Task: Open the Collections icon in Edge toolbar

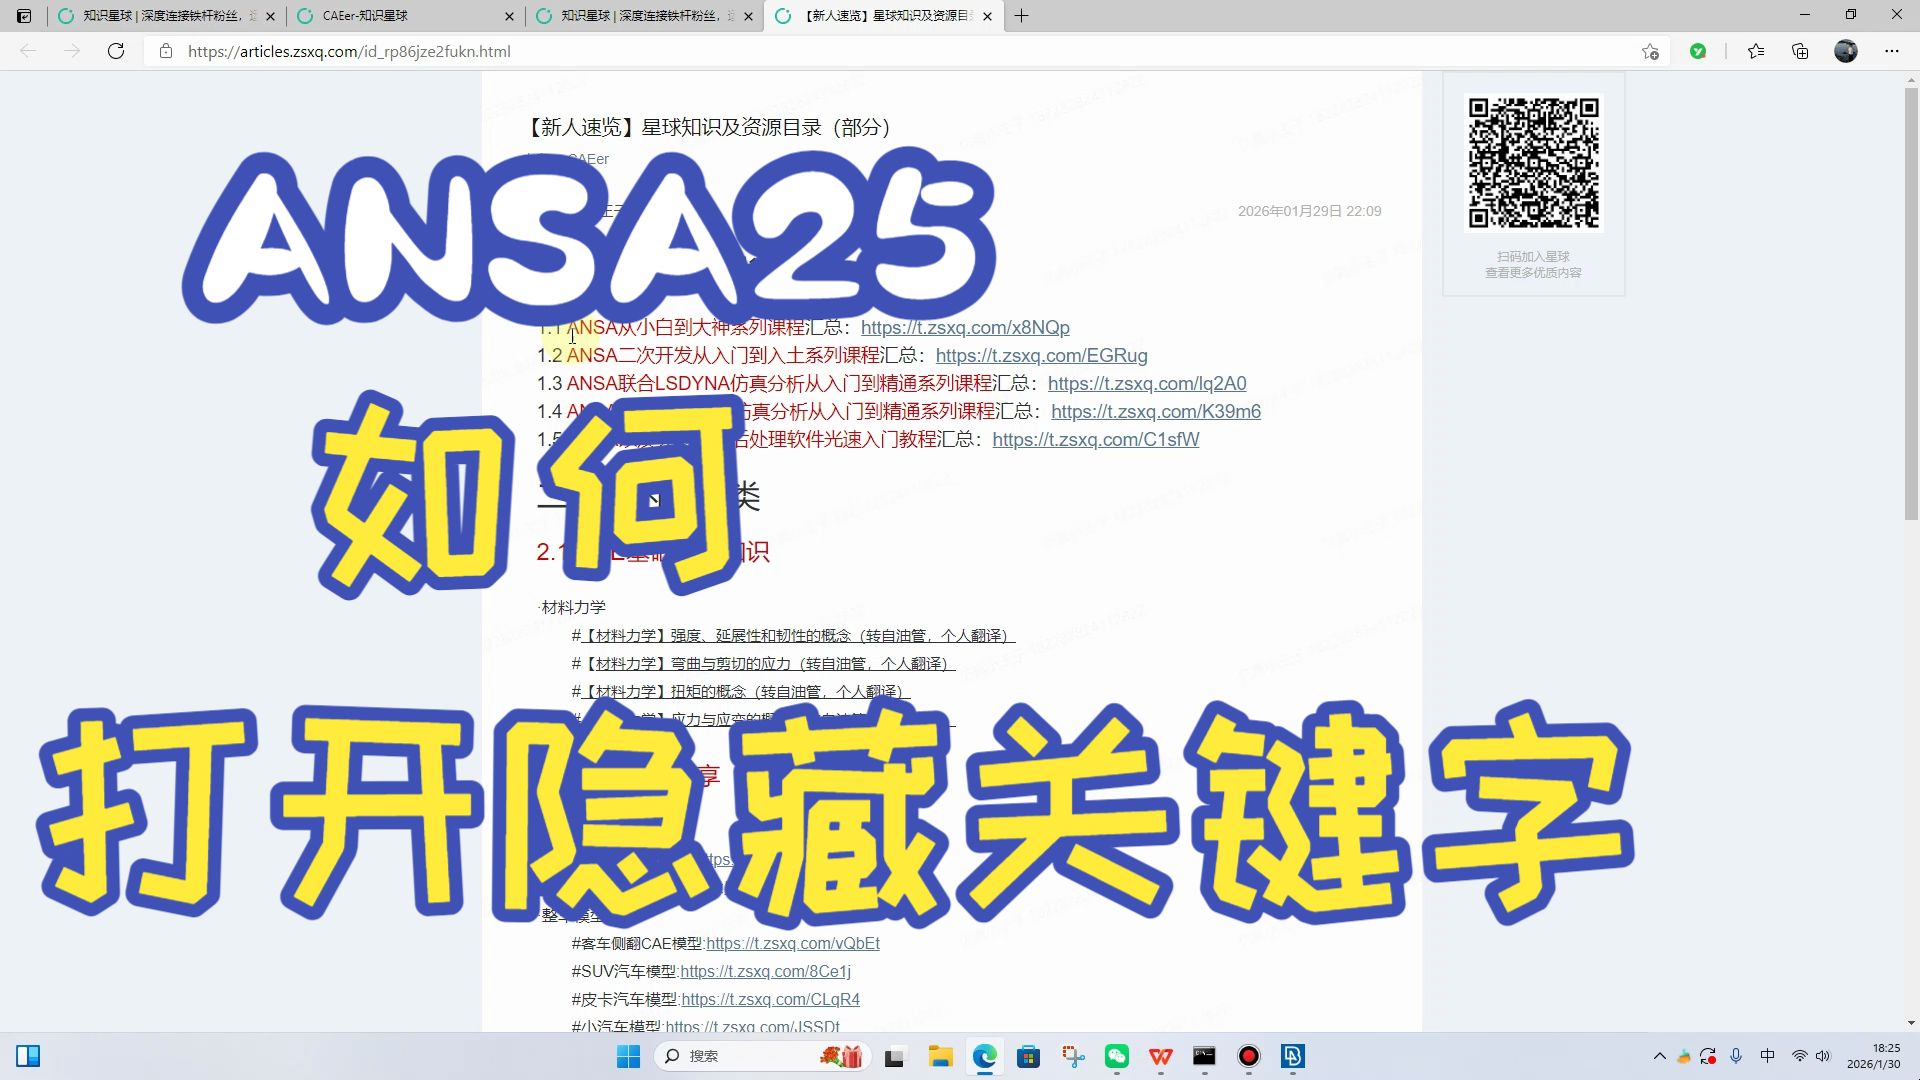Action: 1801,51
